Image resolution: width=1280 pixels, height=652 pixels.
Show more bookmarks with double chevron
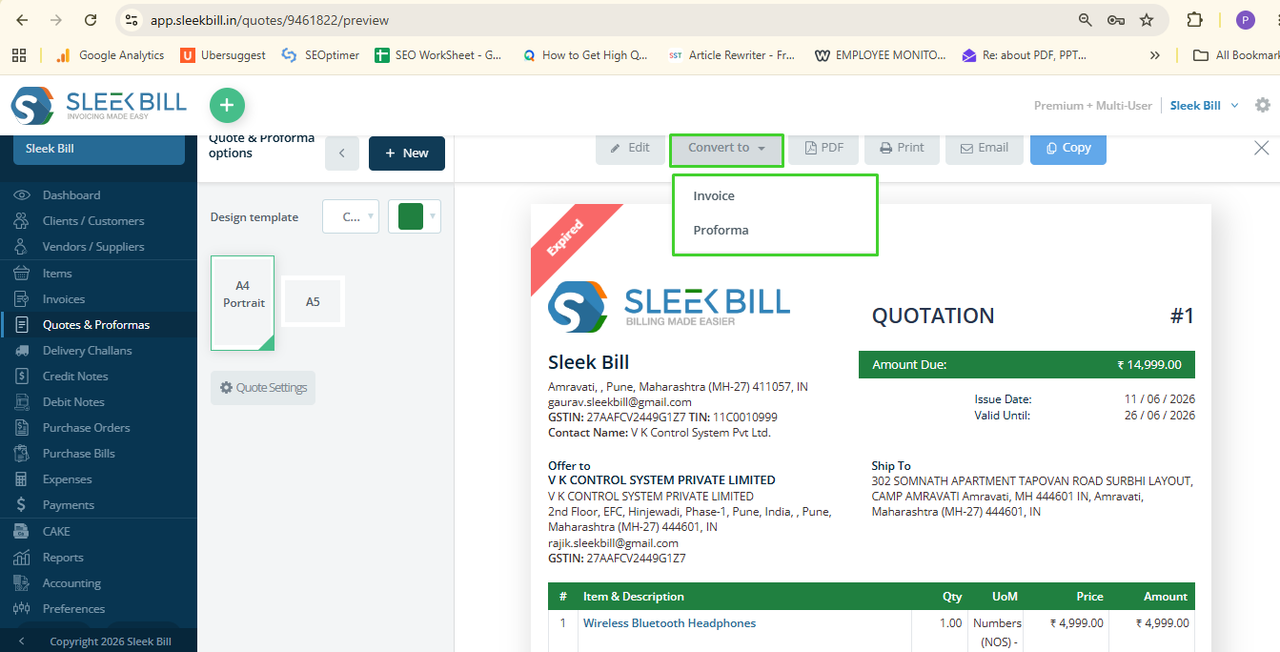[x=1156, y=55]
